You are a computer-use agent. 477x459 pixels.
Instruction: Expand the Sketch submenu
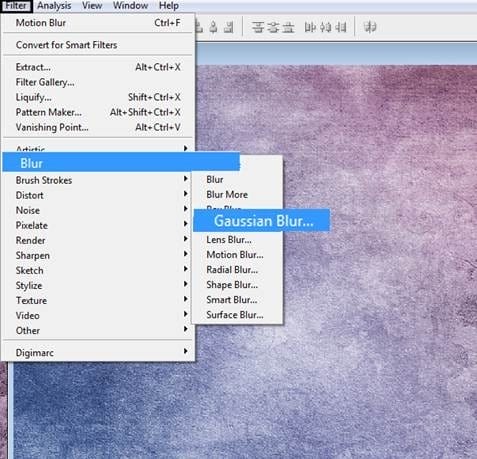click(98, 270)
